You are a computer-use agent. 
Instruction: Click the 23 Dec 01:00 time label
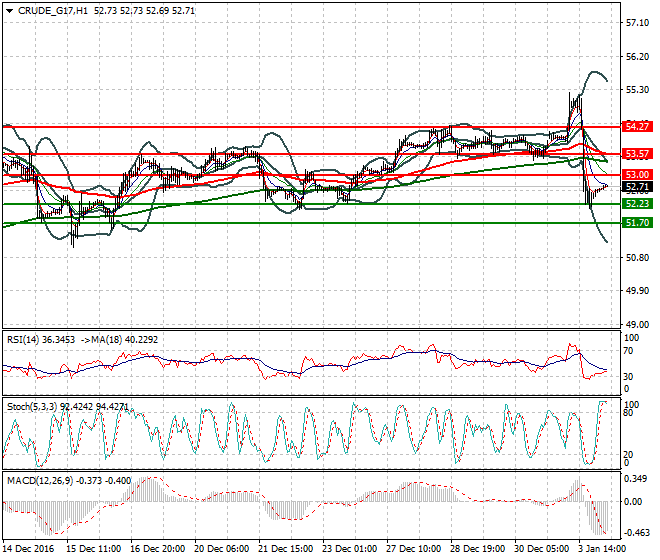349,549
